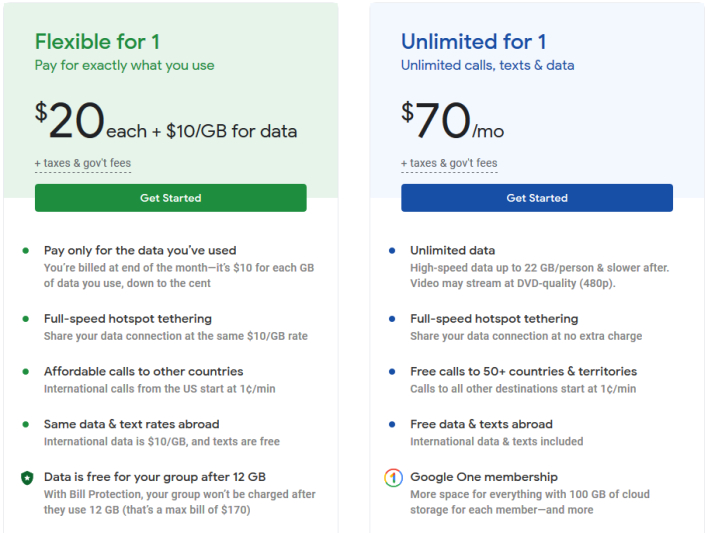708x533 pixels.
Task: Select the Unlimited for 1 heading
Action: click(x=474, y=42)
